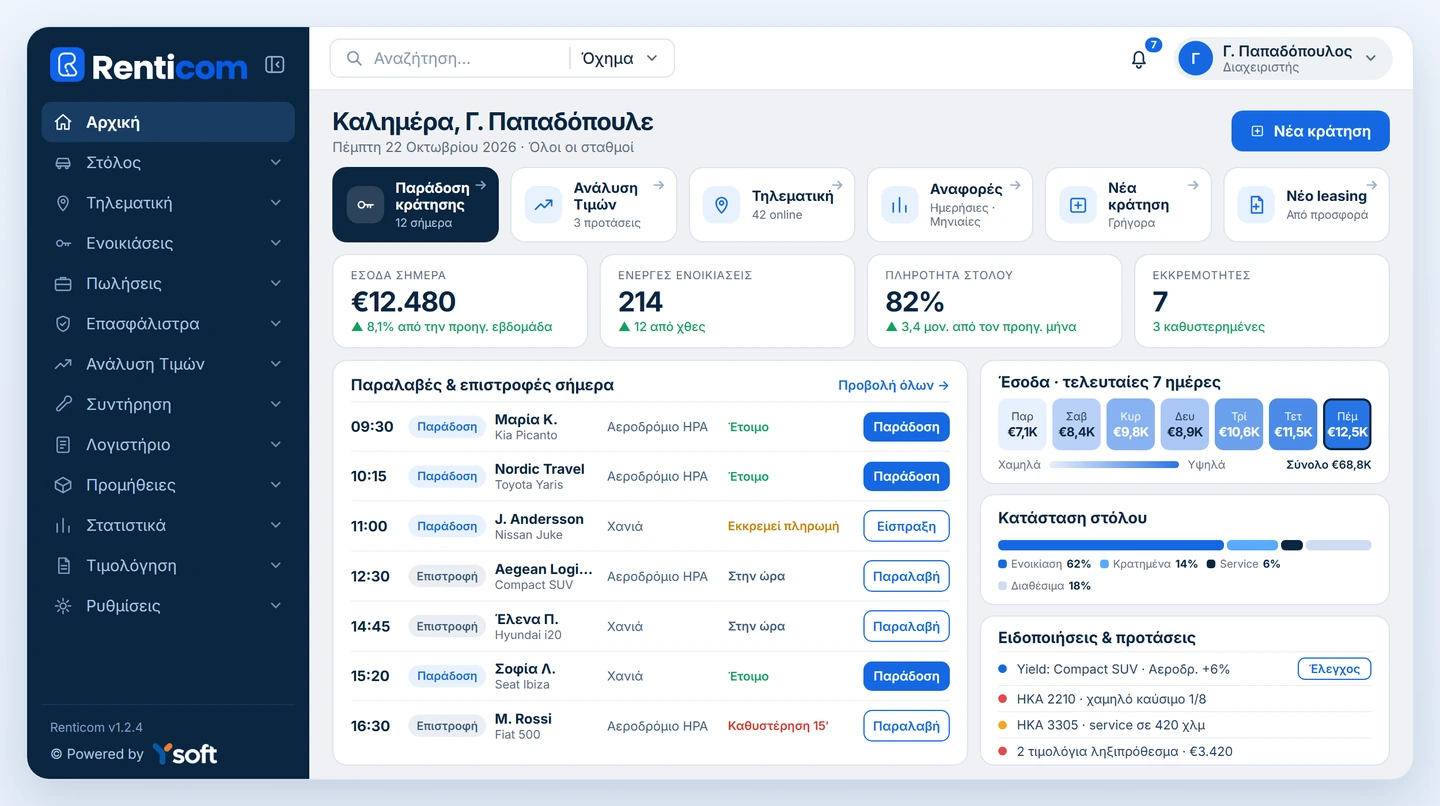Click the 2 τιμολόγια ληξιπρόθεσμα alert
Viewport: 1440px width, 806px height.
coord(1185,751)
